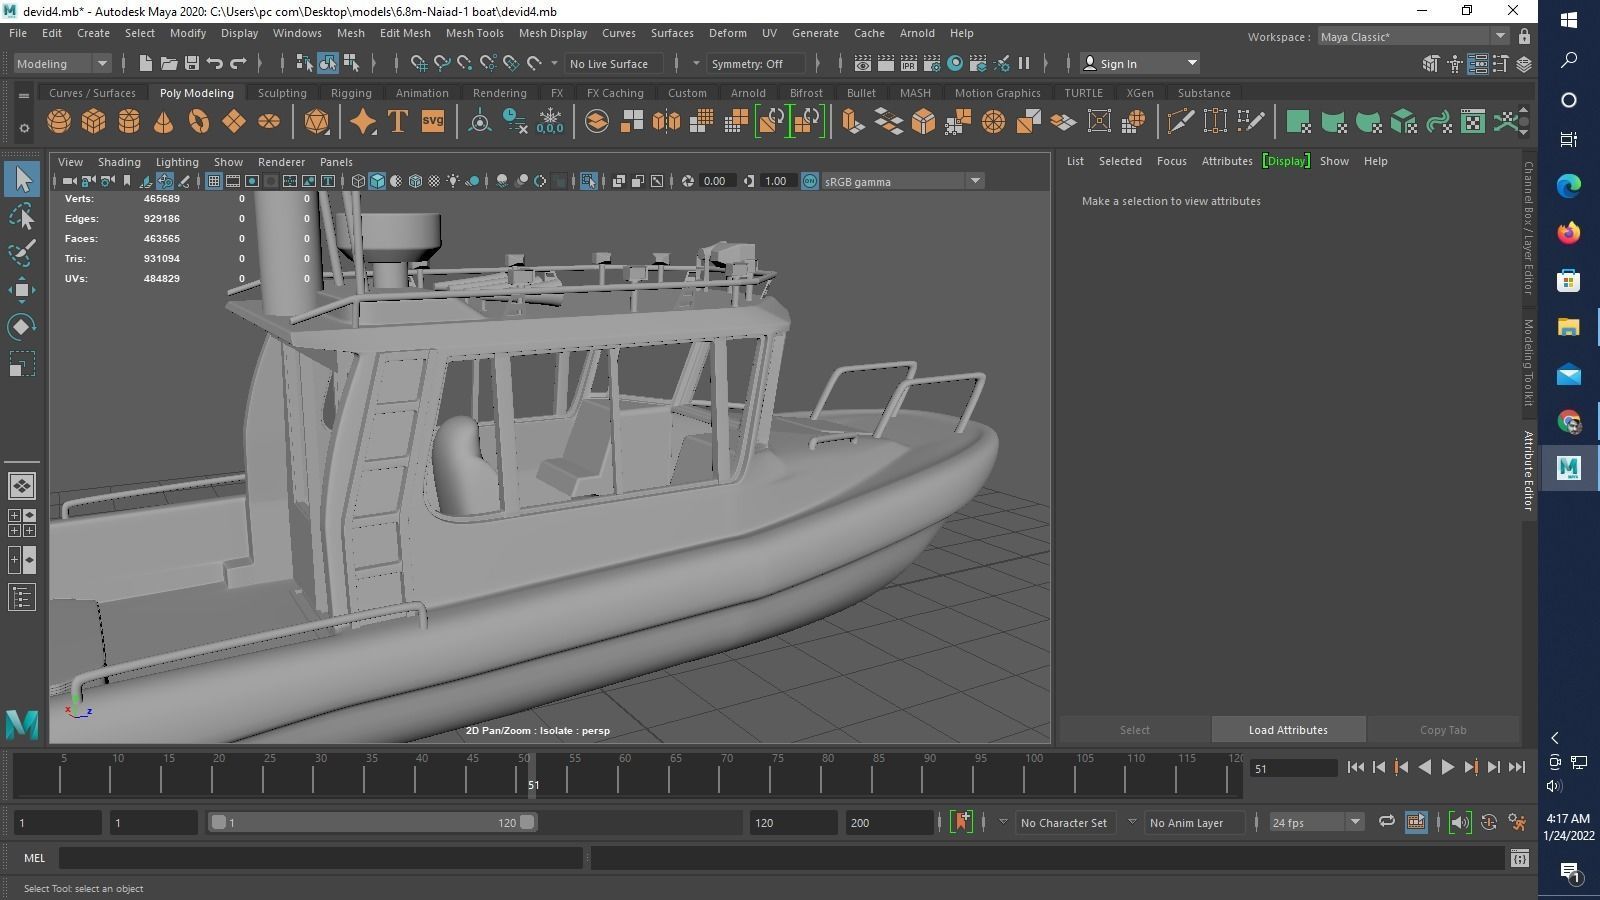1600x900 pixels.
Task: Open the Workspace Maya Classic dropdown
Action: coord(1412,37)
